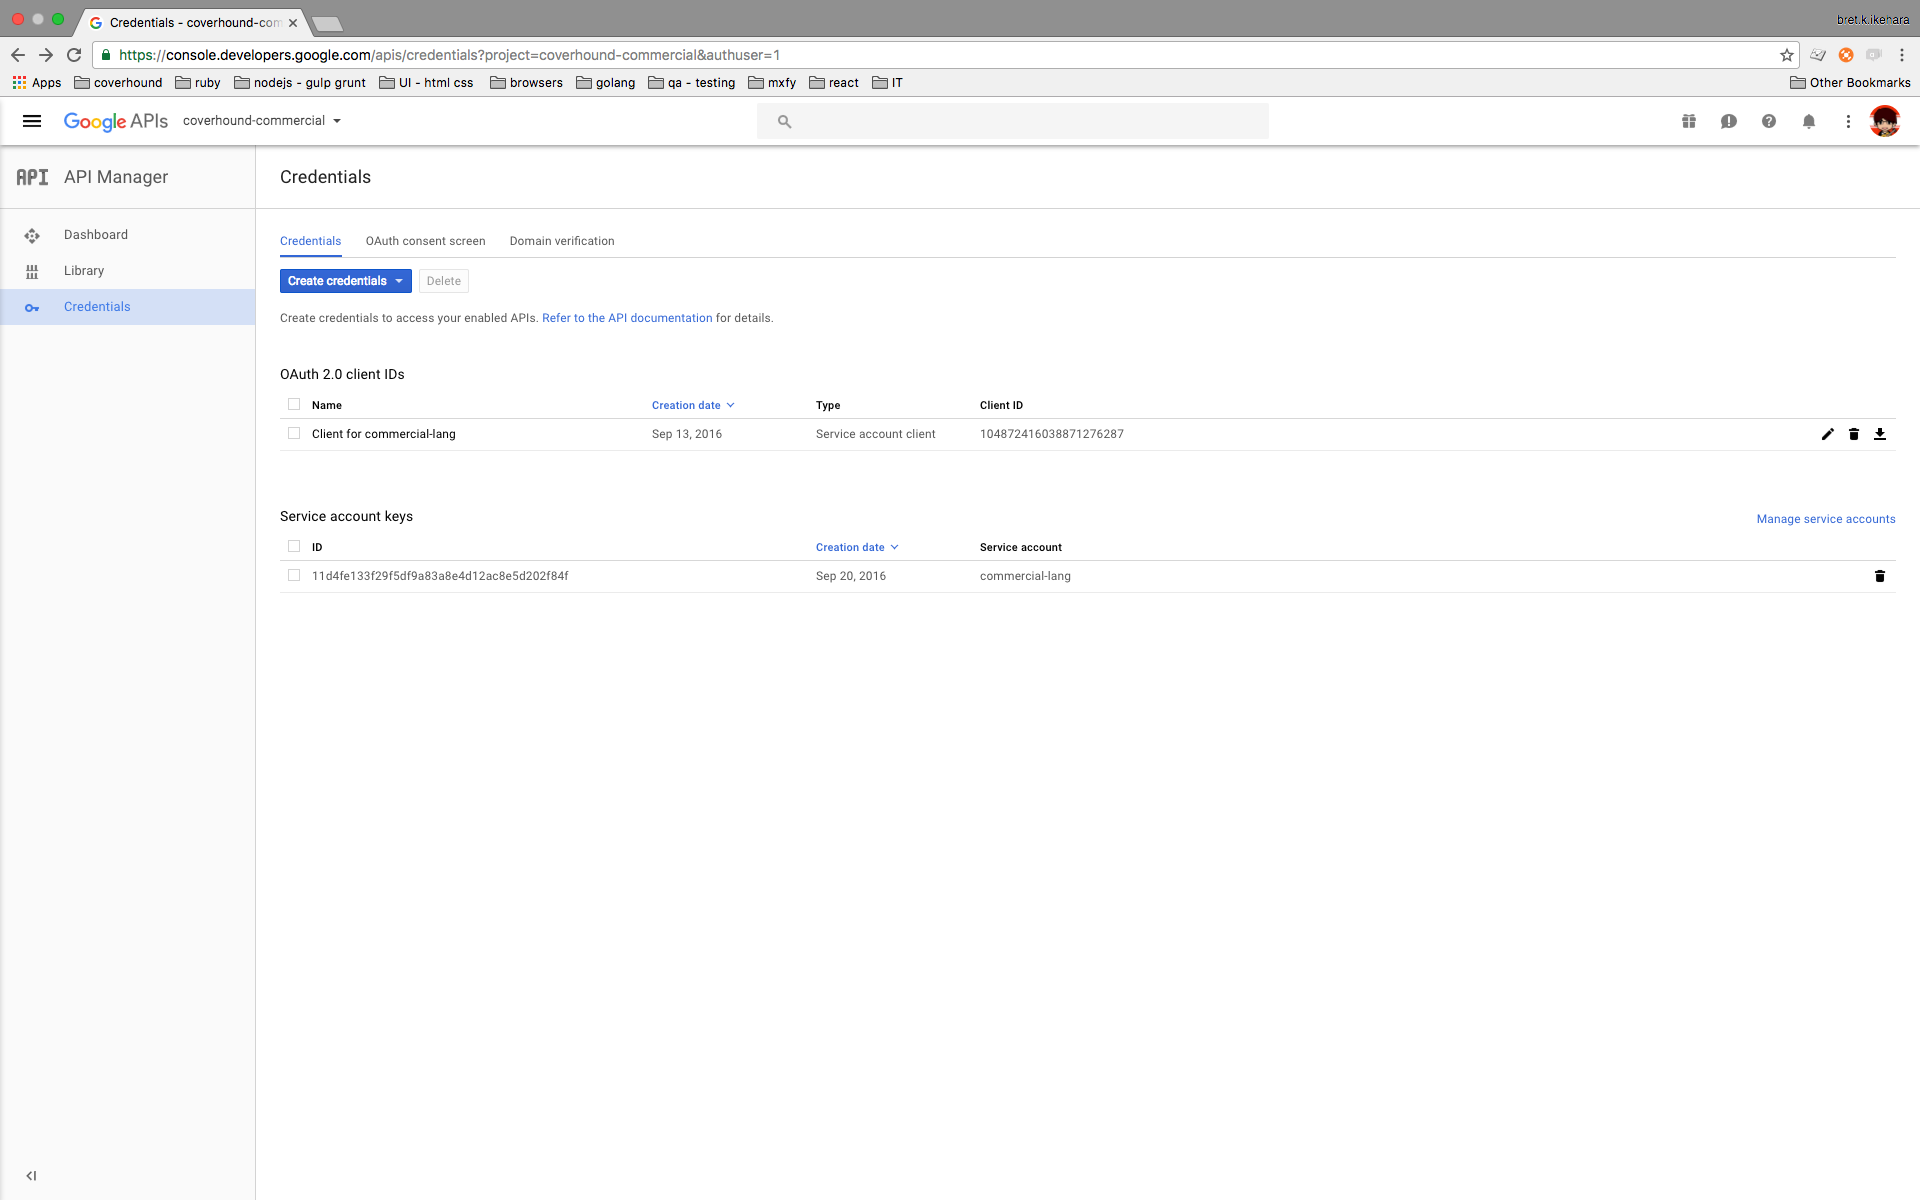Switch to the Domain verification tab

click(561, 241)
